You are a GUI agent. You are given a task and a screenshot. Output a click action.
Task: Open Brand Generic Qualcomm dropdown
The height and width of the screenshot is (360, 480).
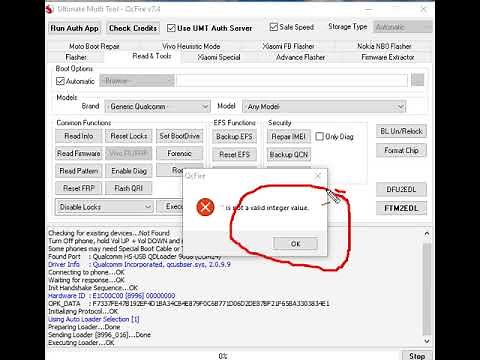click(157, 107)
